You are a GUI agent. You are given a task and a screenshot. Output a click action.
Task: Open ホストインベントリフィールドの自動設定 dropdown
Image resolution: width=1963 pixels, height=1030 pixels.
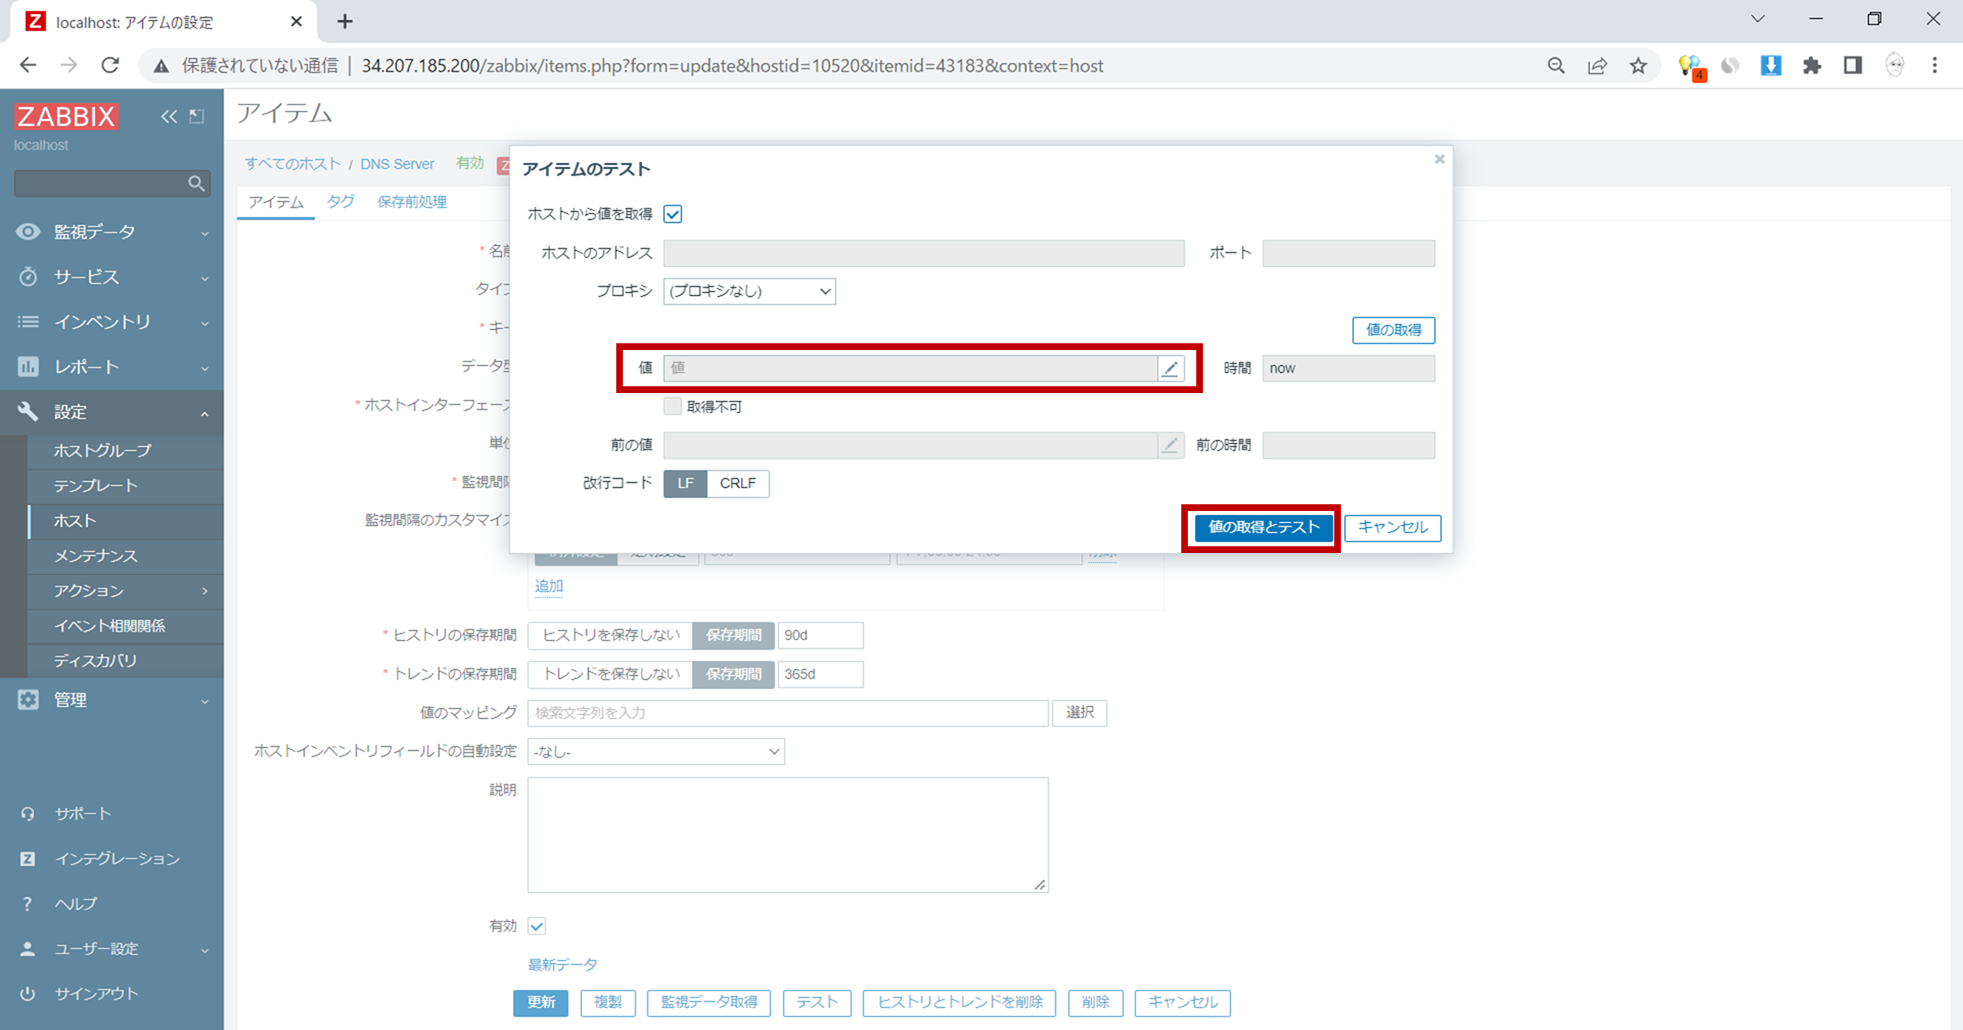pos(656,752)
